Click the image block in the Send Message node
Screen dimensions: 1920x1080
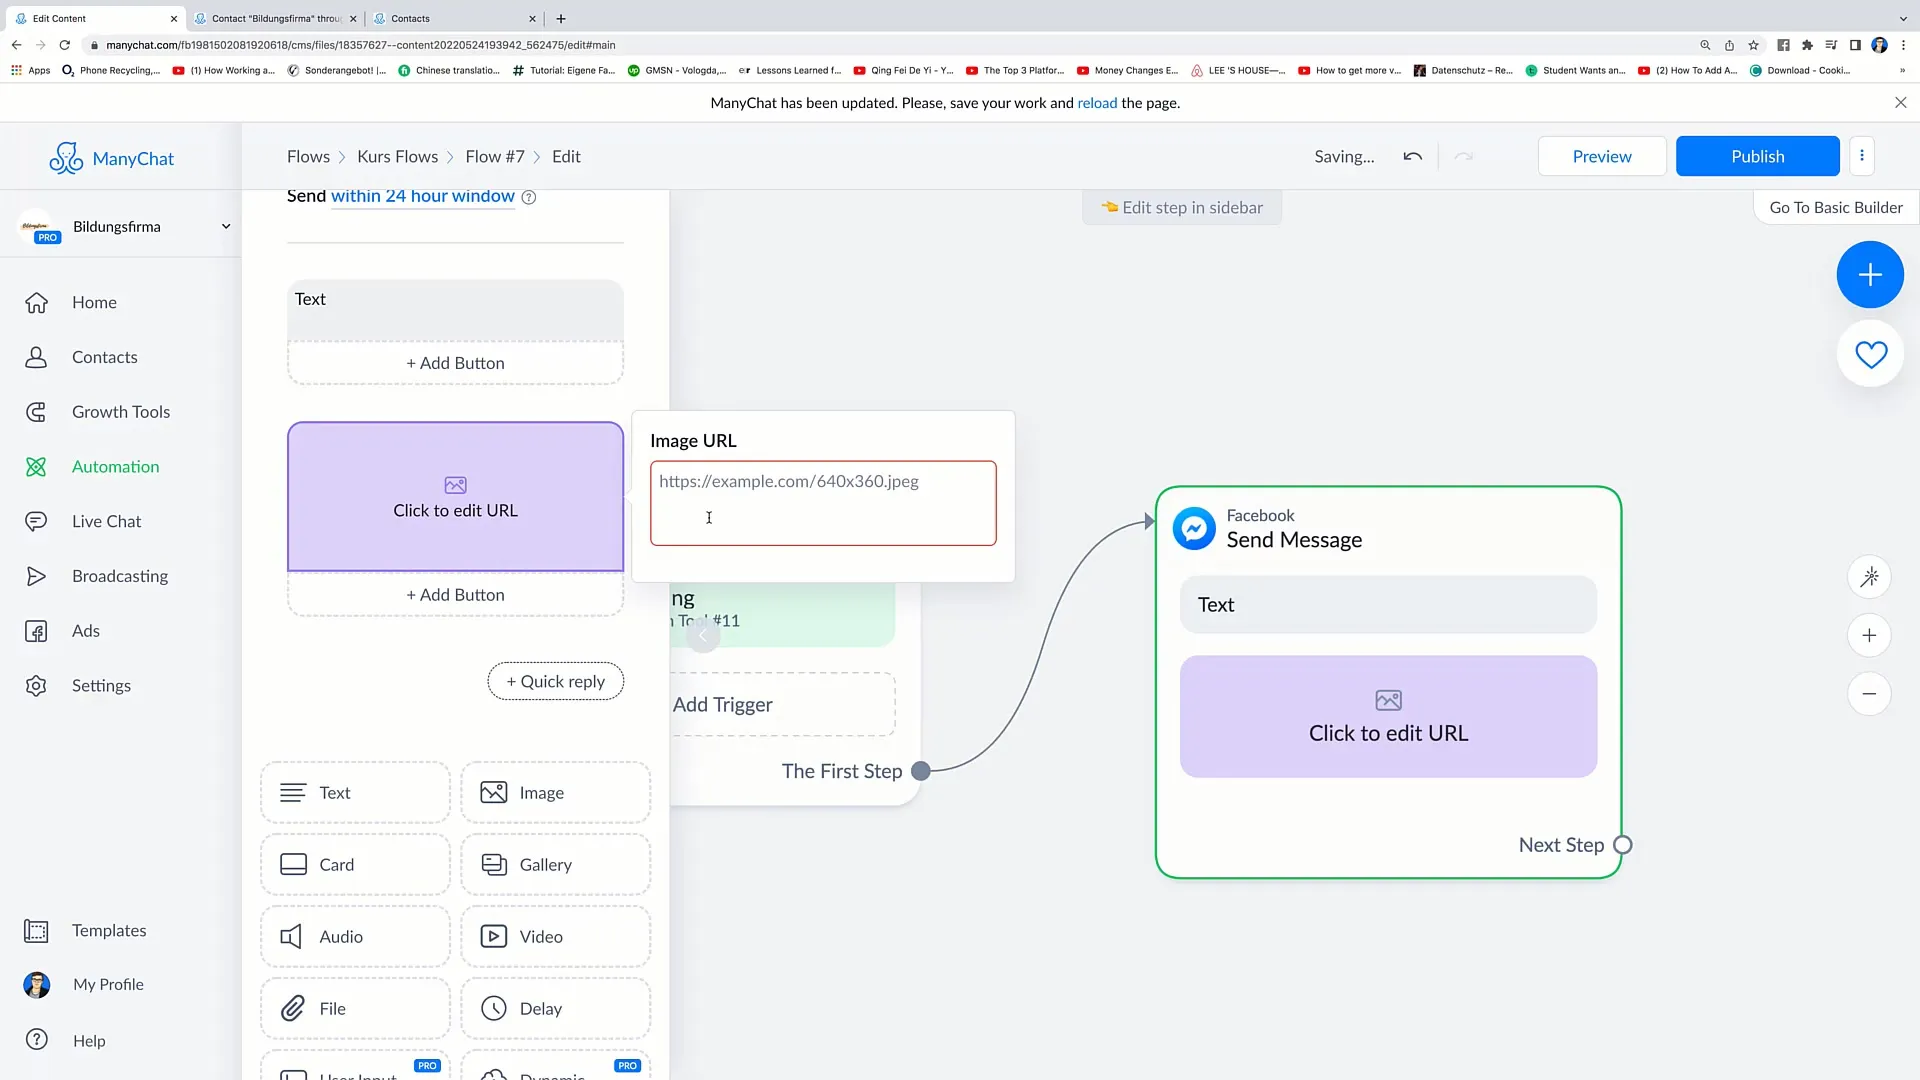point(1388,717)
